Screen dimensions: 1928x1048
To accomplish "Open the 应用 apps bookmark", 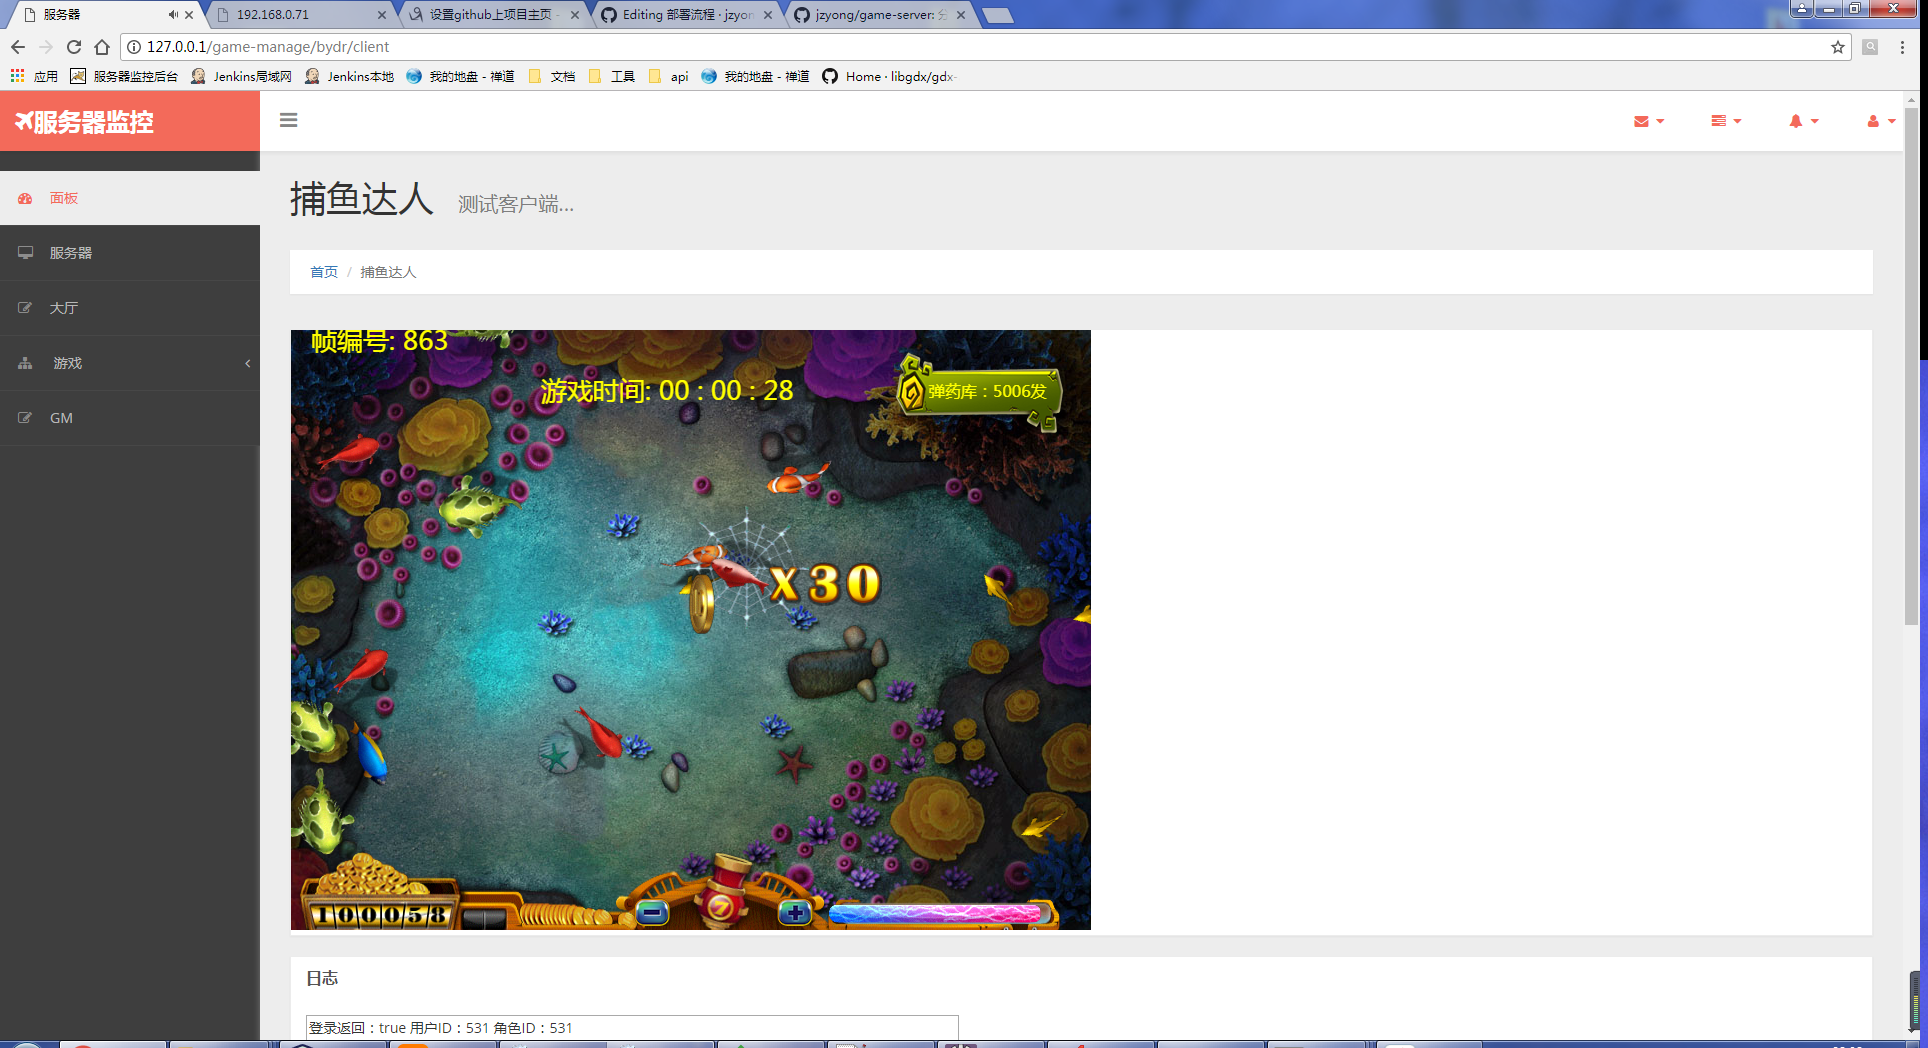I will click(34, 76).
